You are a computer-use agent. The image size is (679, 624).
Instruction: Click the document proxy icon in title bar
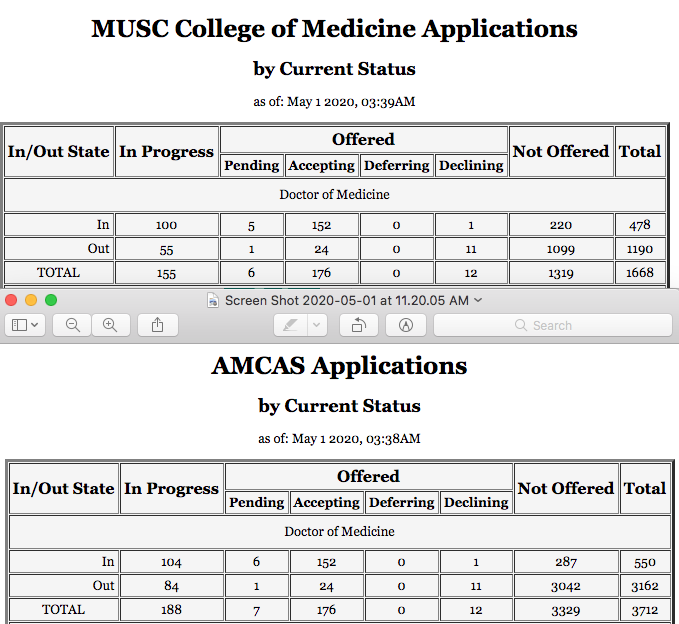click(x=213, y=300)
